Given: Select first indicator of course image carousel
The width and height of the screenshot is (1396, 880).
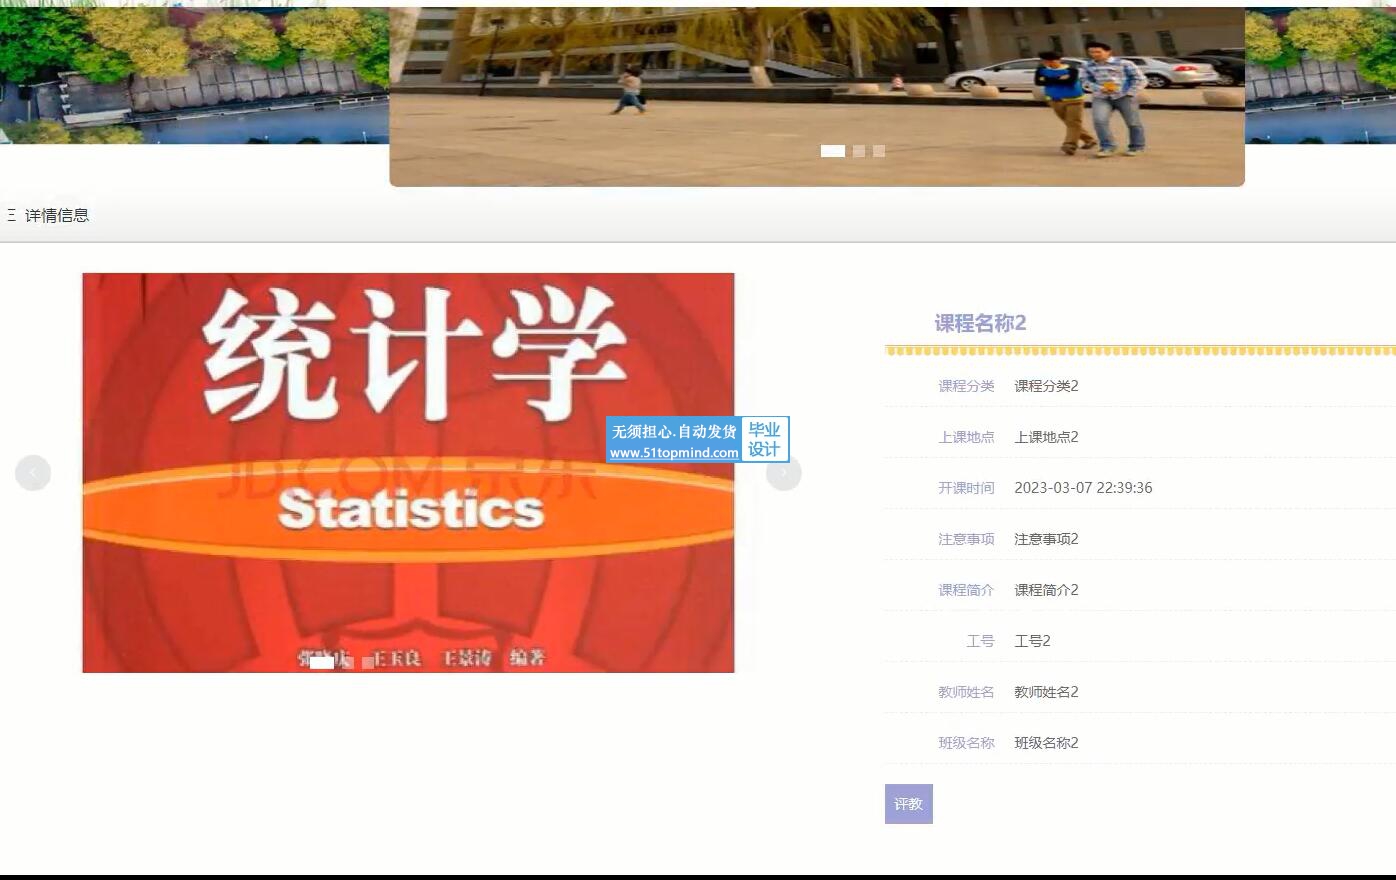Looking at the screenshot, I should 322,662.
